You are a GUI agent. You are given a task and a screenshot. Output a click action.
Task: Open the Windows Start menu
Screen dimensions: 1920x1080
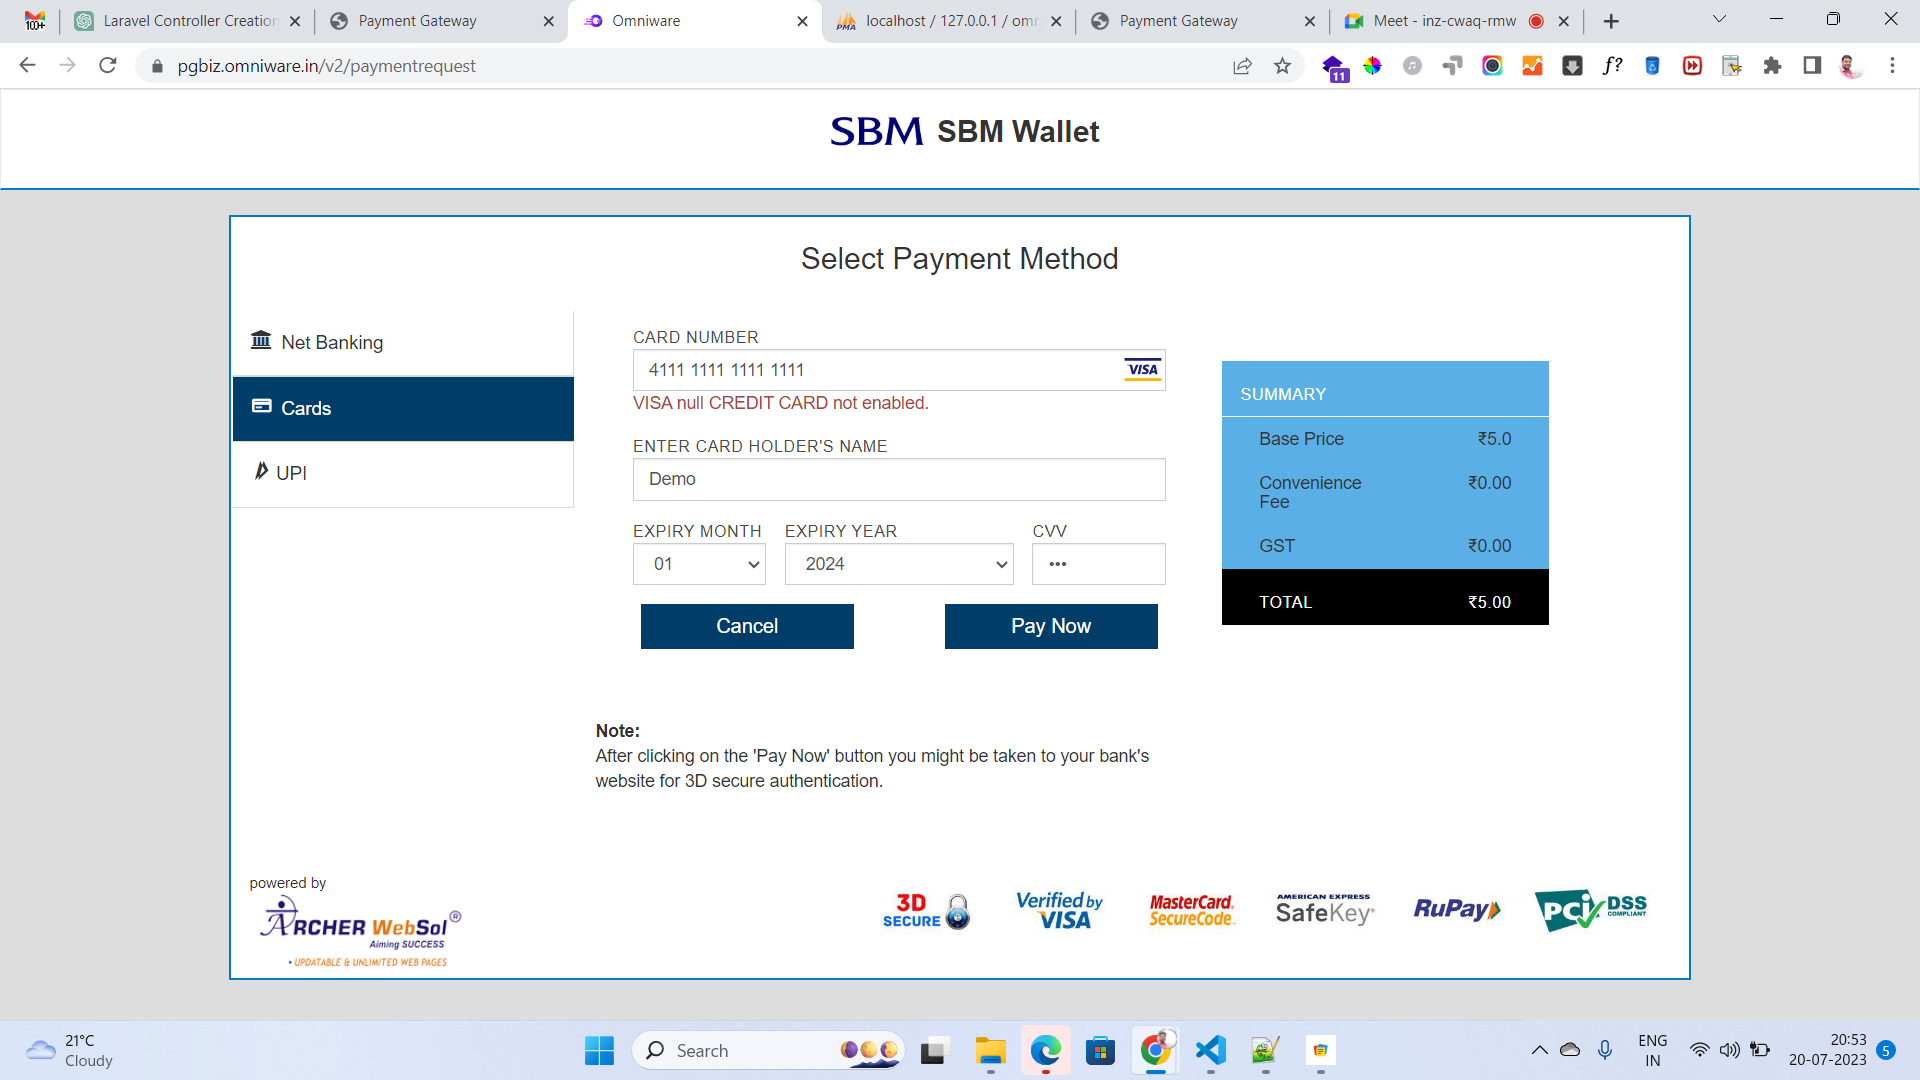coord(599,1051)
